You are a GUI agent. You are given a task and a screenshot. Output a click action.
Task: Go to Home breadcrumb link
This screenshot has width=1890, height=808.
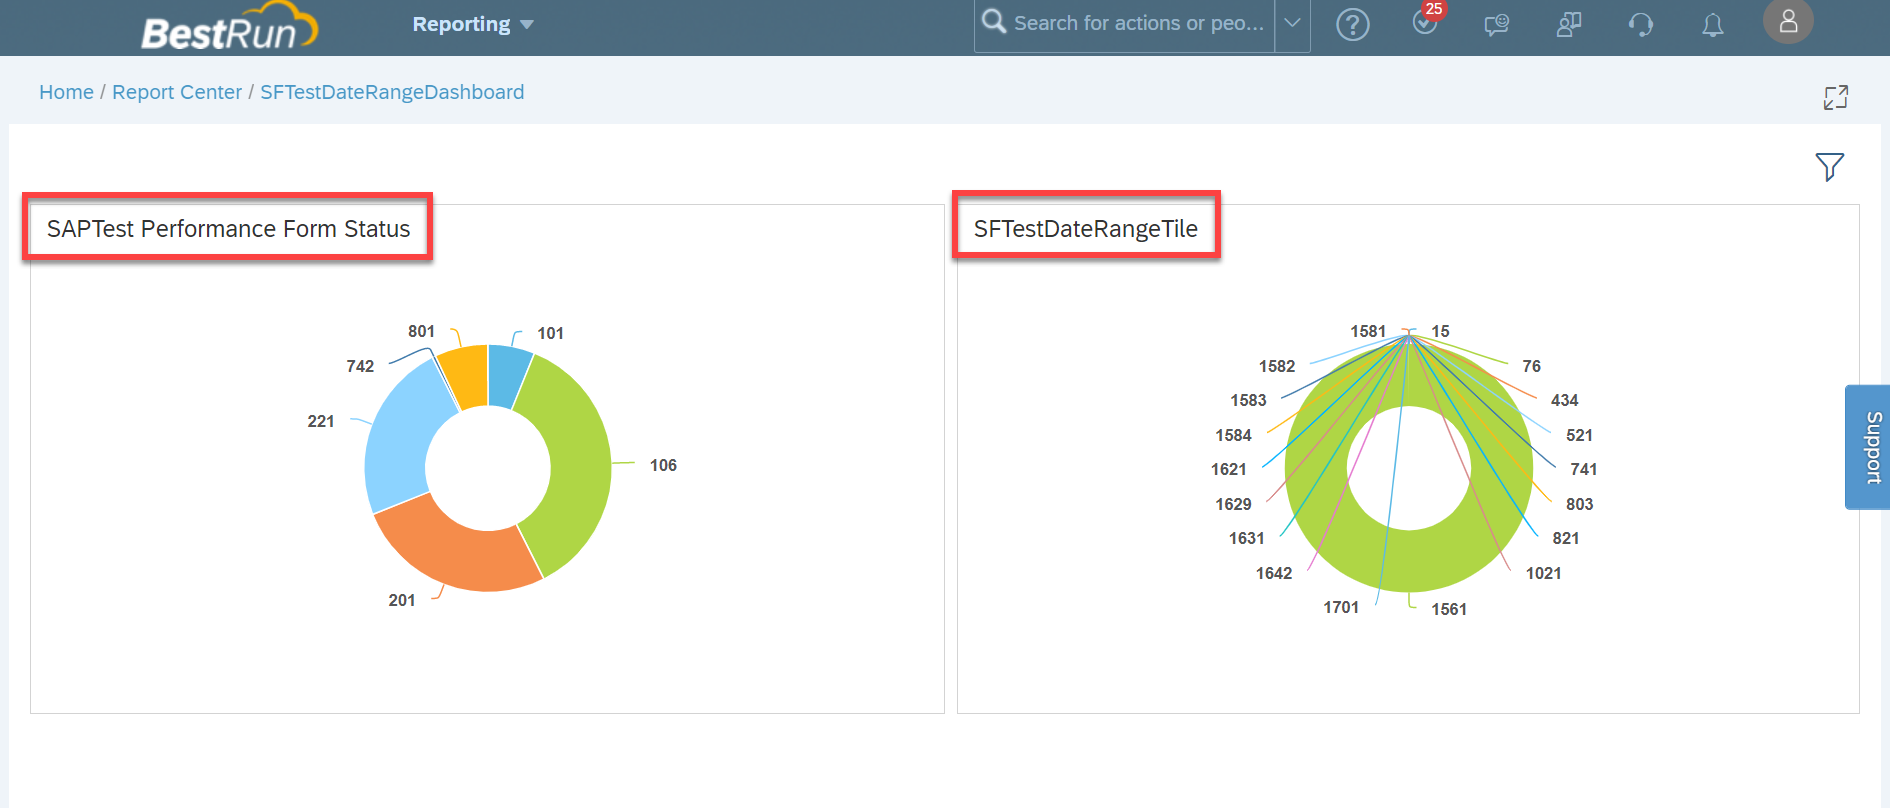click(66, 92)
